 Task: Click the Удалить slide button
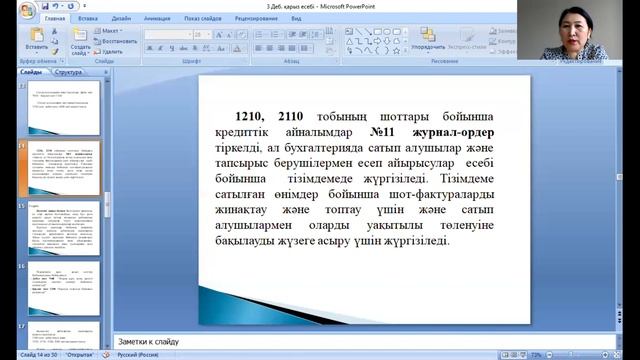[108, 52]
